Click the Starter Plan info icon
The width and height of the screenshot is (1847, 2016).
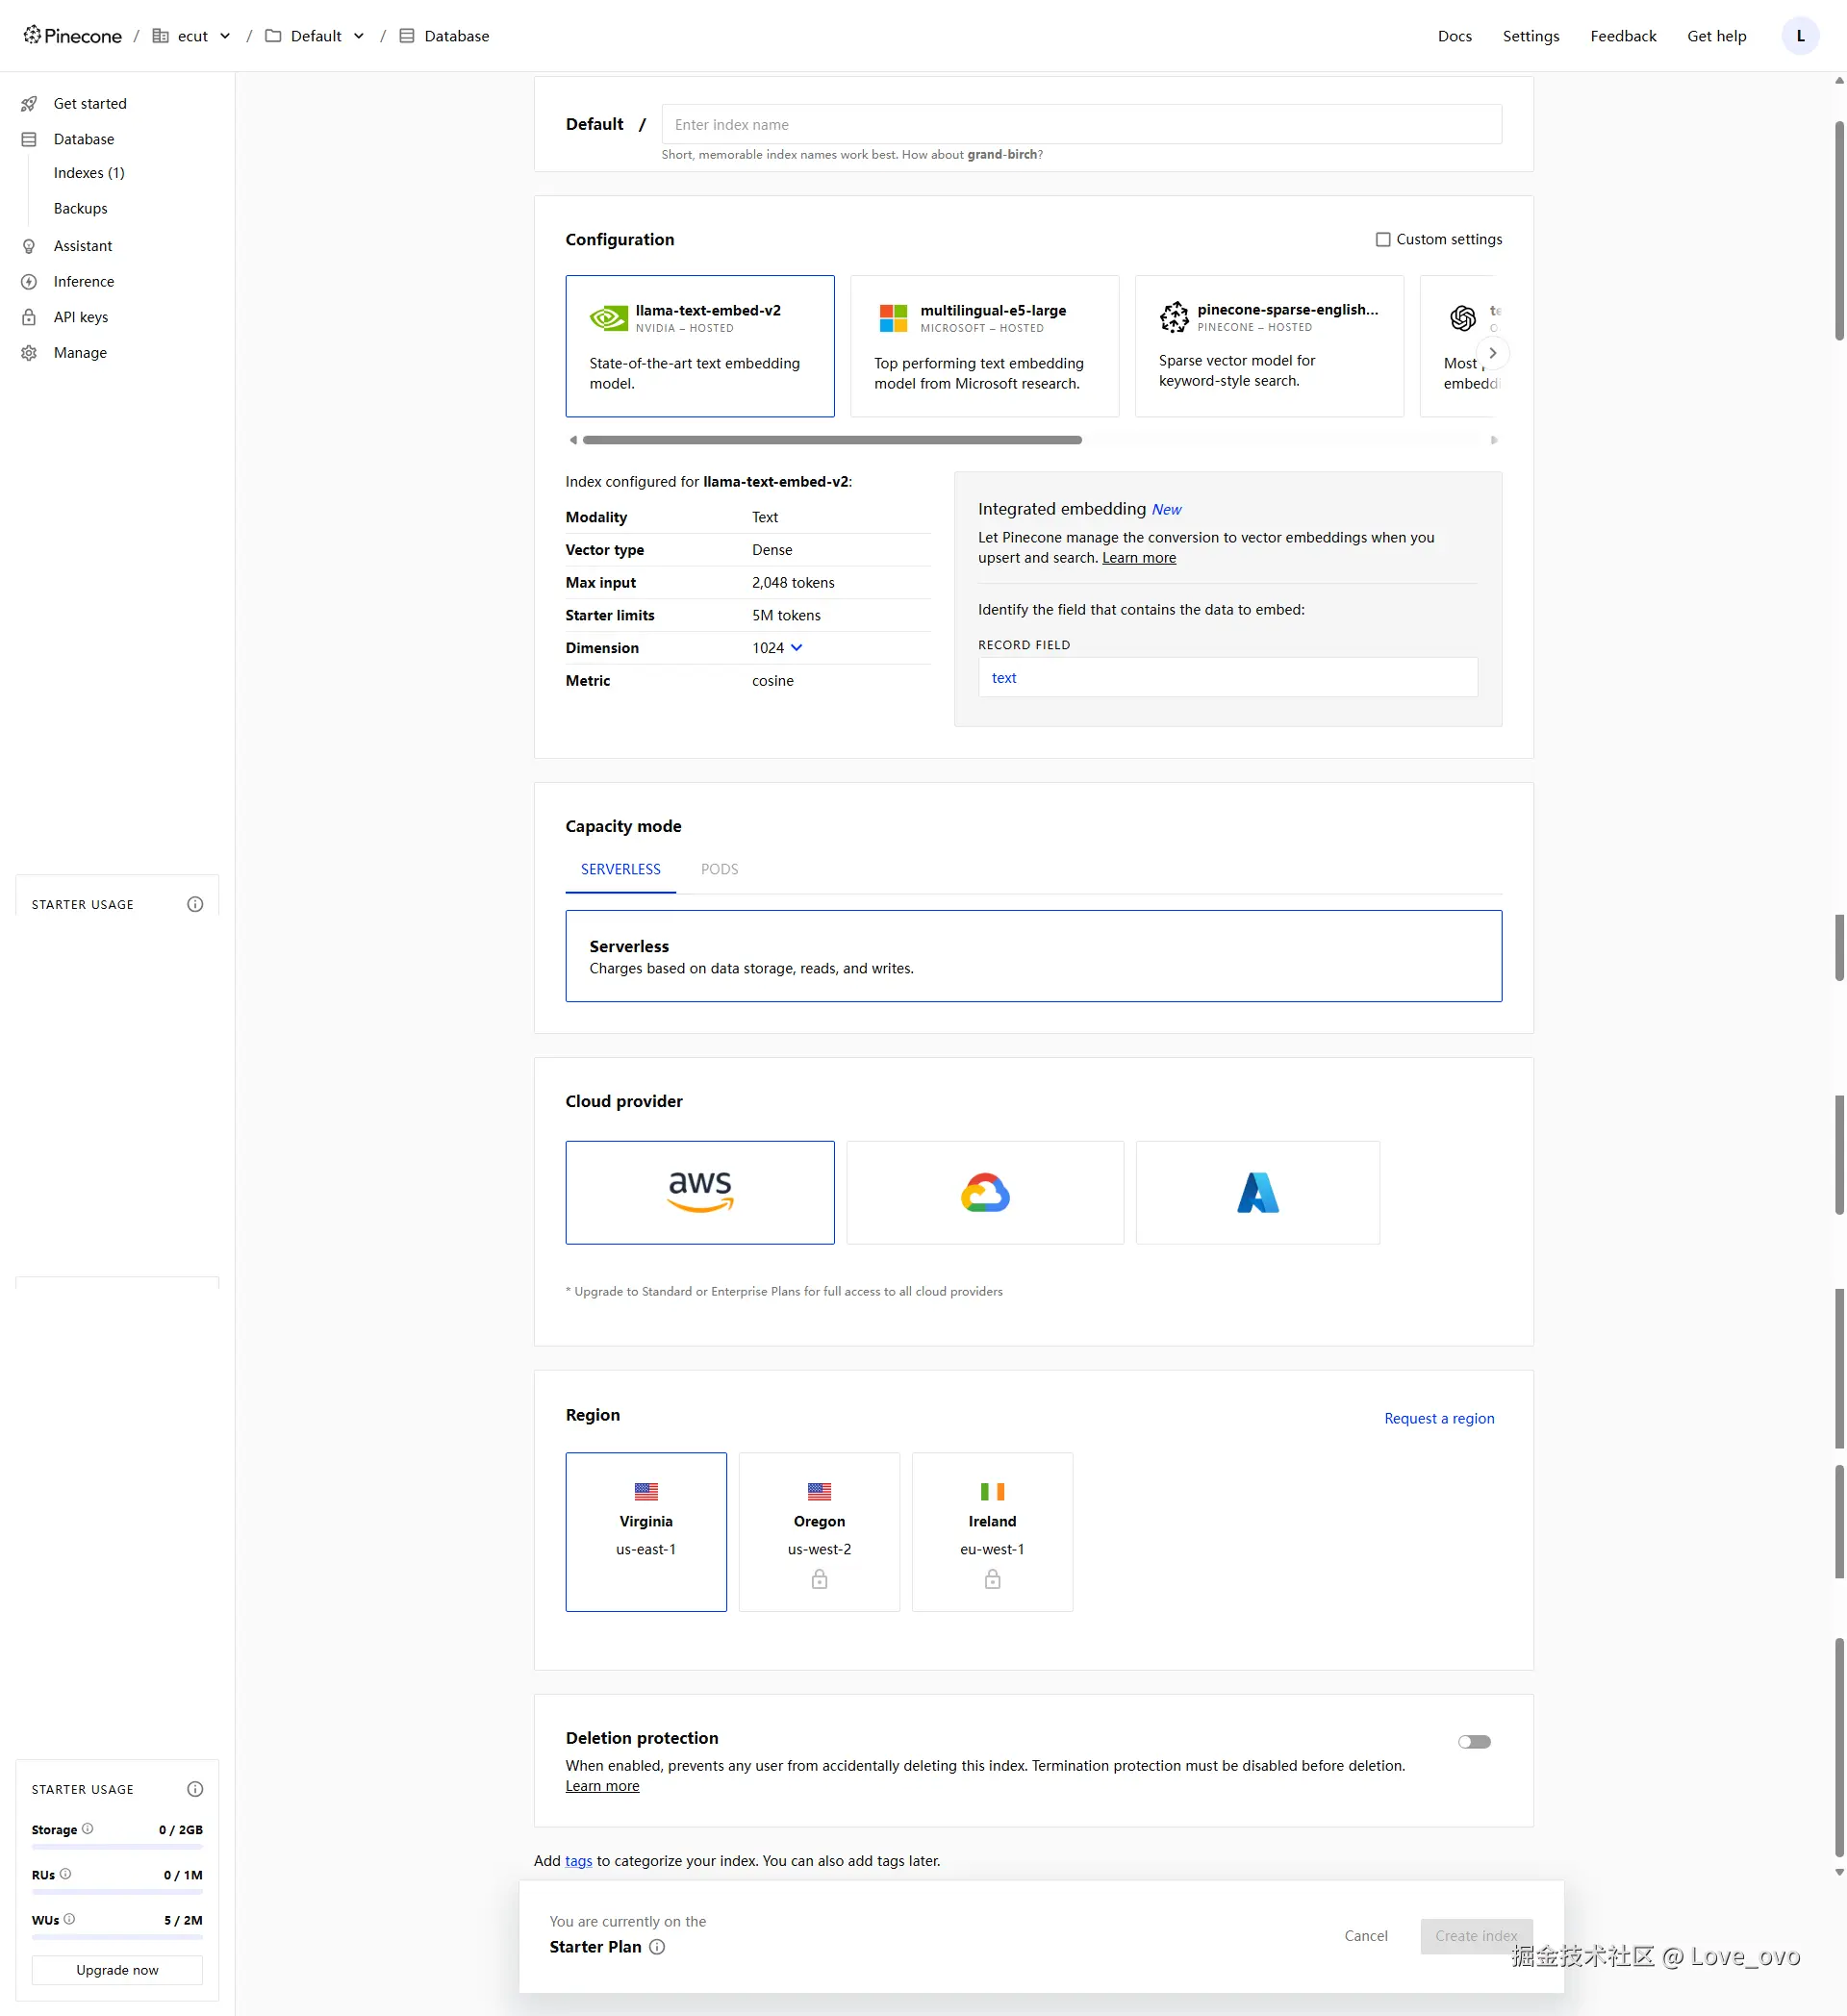657,1946
